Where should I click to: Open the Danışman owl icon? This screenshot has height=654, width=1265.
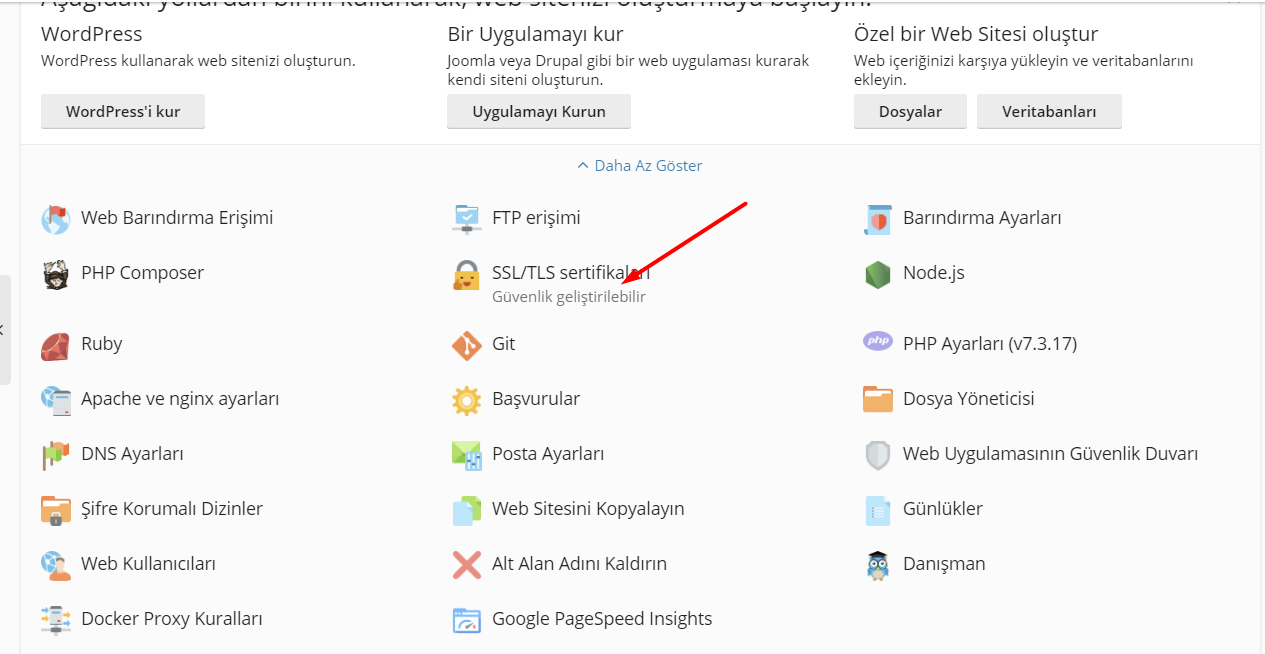pos(877,565)
